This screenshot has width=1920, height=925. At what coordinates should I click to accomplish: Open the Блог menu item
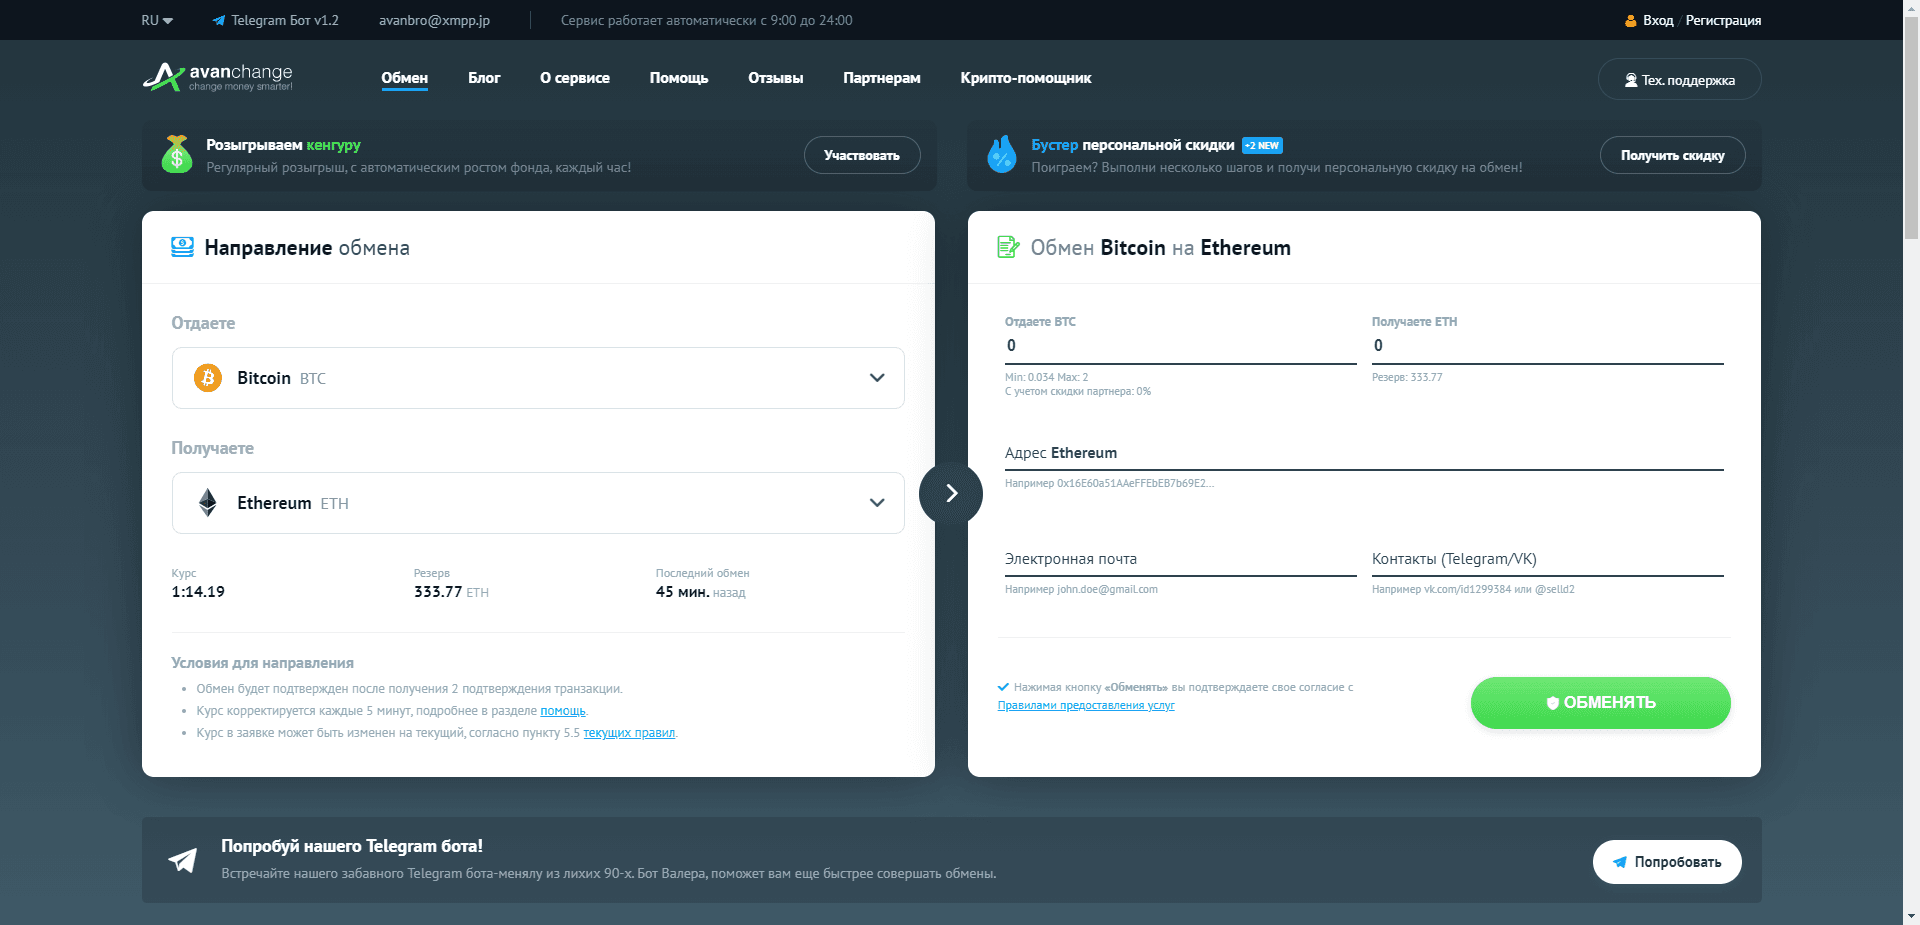pos(484,78)
